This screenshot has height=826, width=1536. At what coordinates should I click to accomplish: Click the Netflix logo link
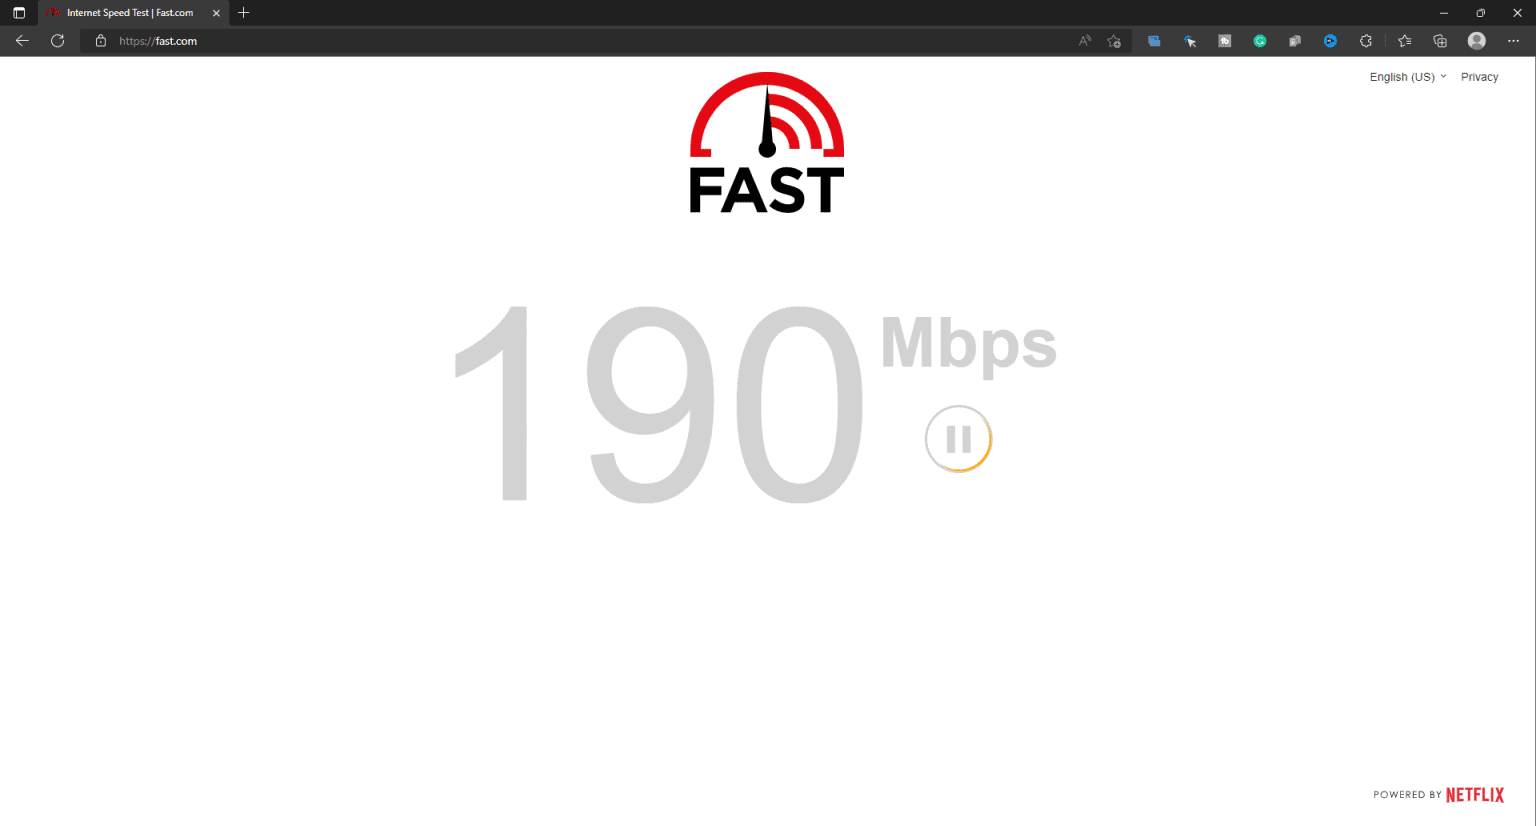coord(1474,795)
